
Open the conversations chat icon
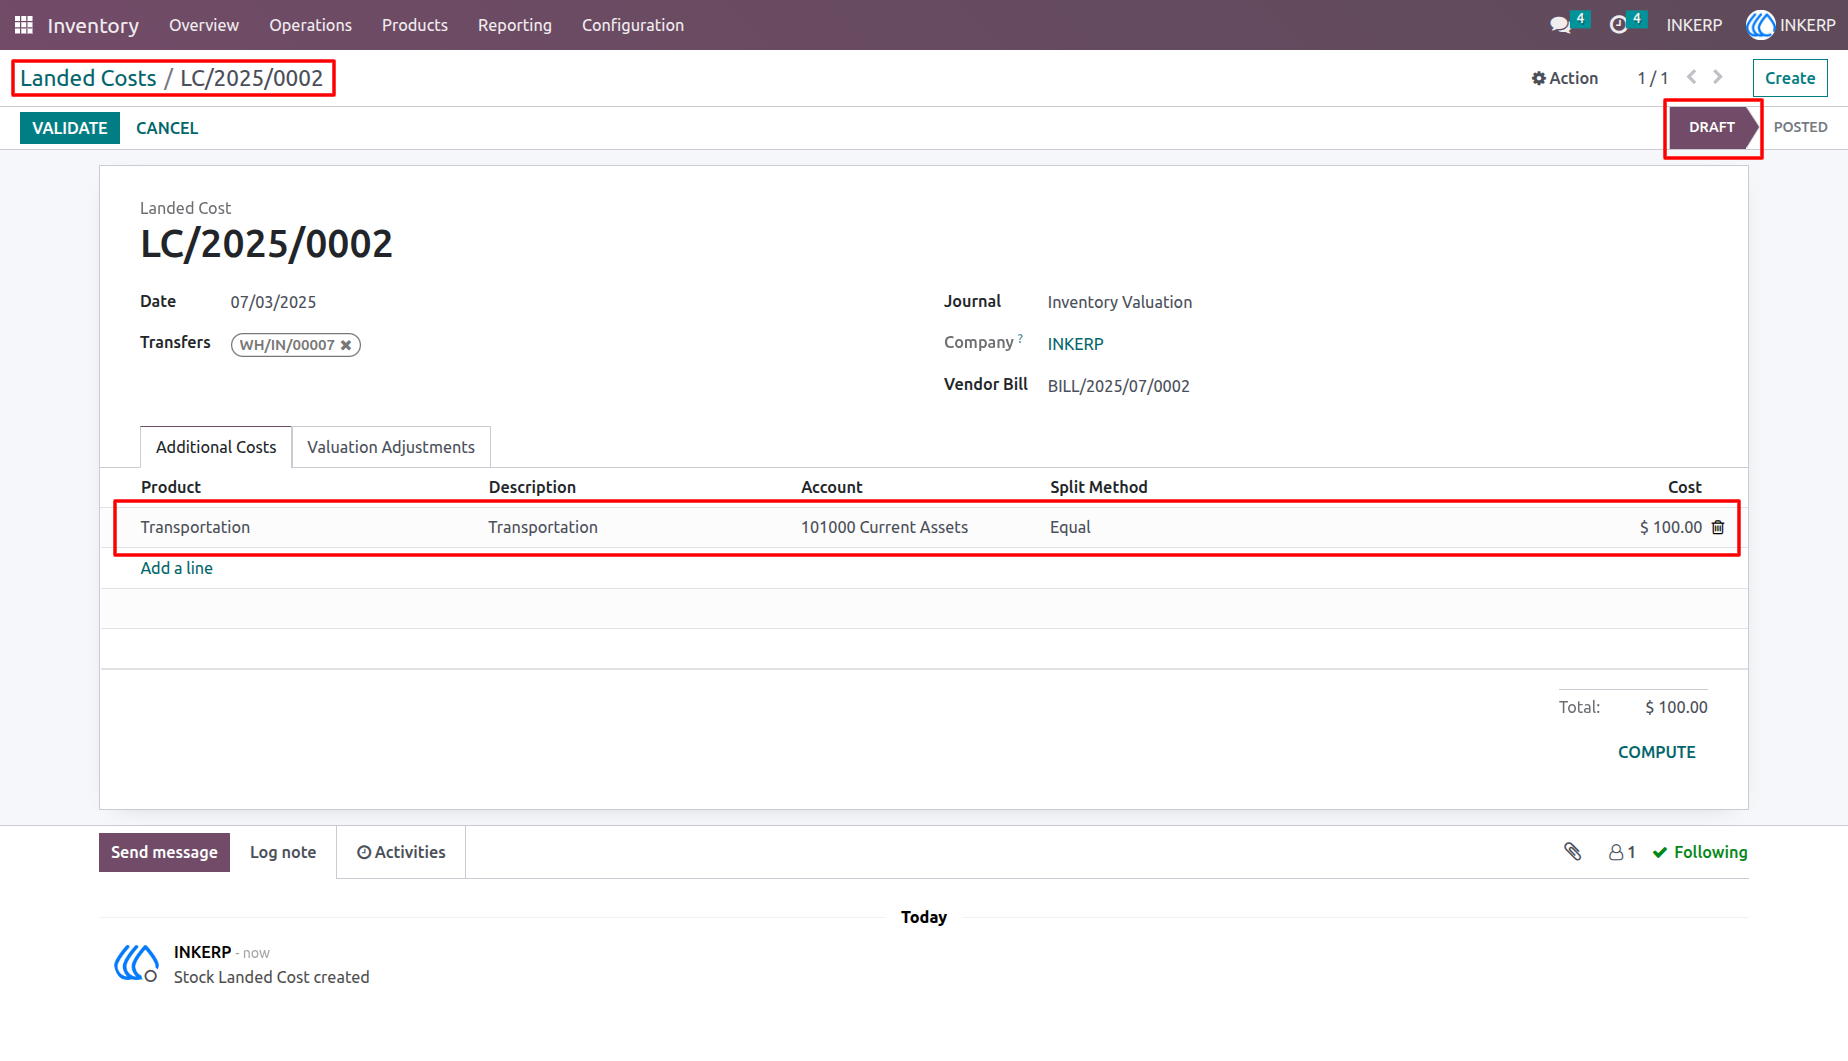1560,25
